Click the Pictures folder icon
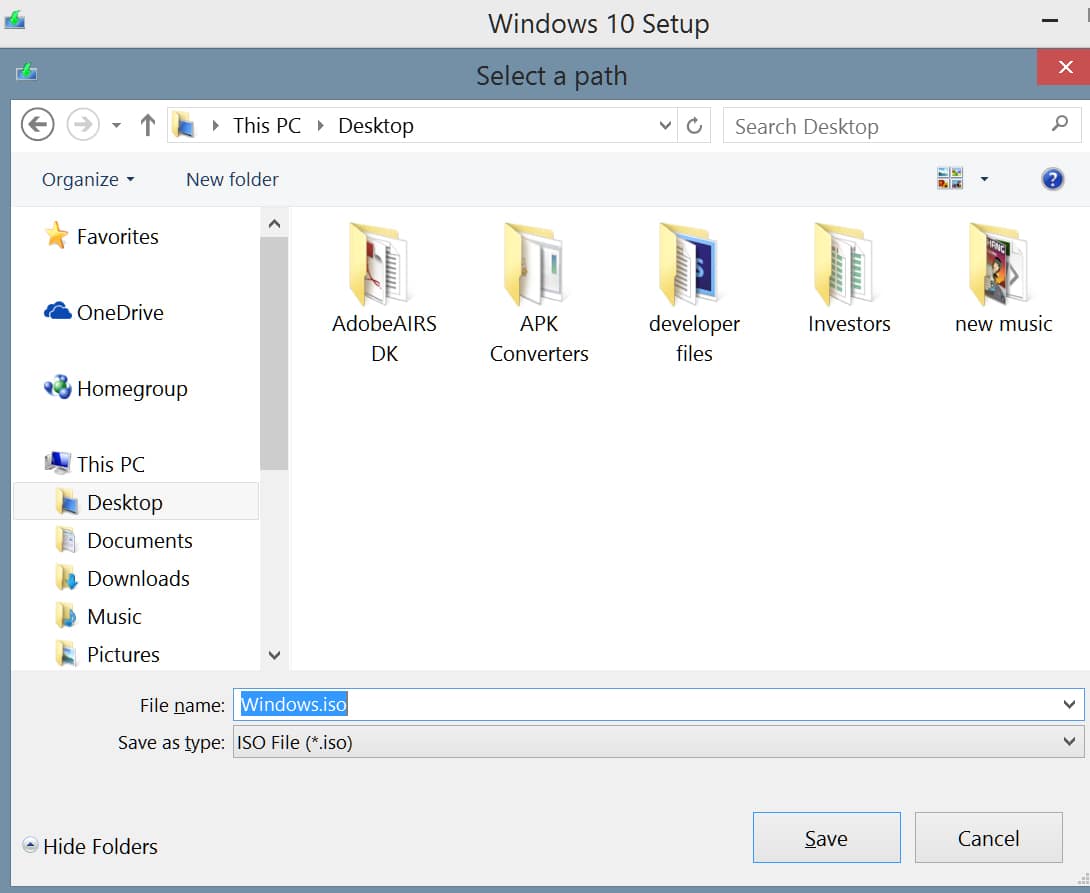Image resolution: width=1090 pixels, height=893 pixels. click(67, 654)
